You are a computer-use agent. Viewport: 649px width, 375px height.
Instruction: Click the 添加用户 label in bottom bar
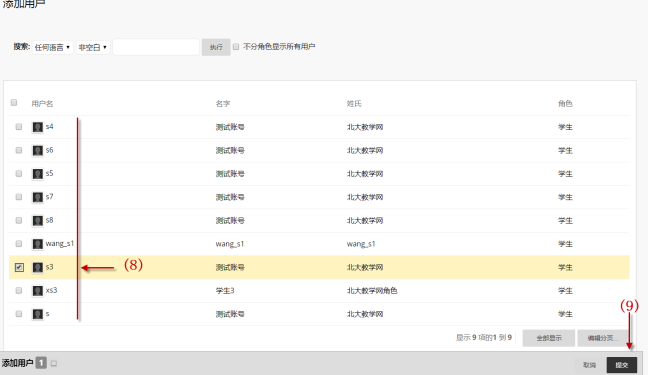coord(17,363)
